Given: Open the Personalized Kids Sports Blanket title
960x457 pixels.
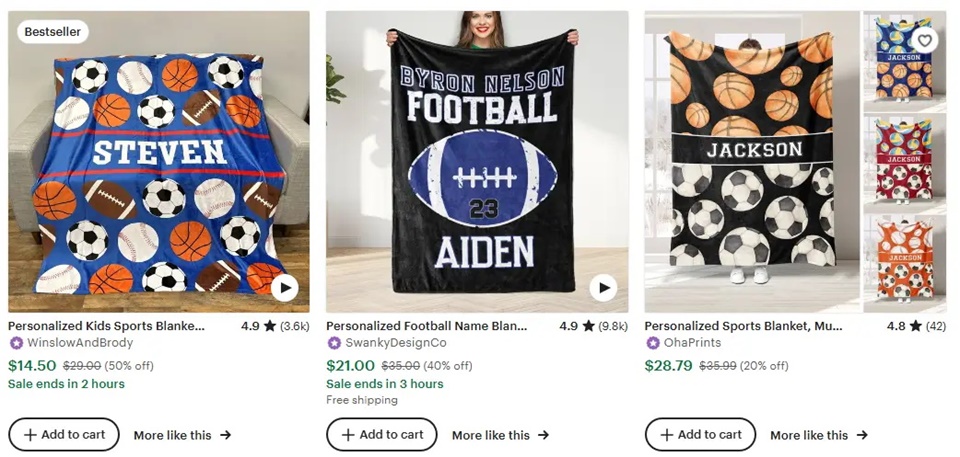Looking at the screenshot, I should [106, 326].
